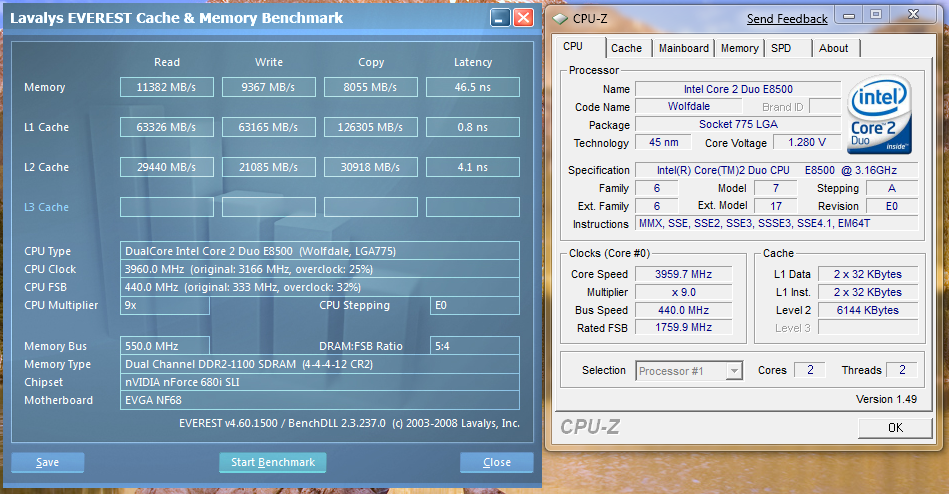
Task: Click the Memory Read value 11382 MB/s
Action: [x=166, y=87]
